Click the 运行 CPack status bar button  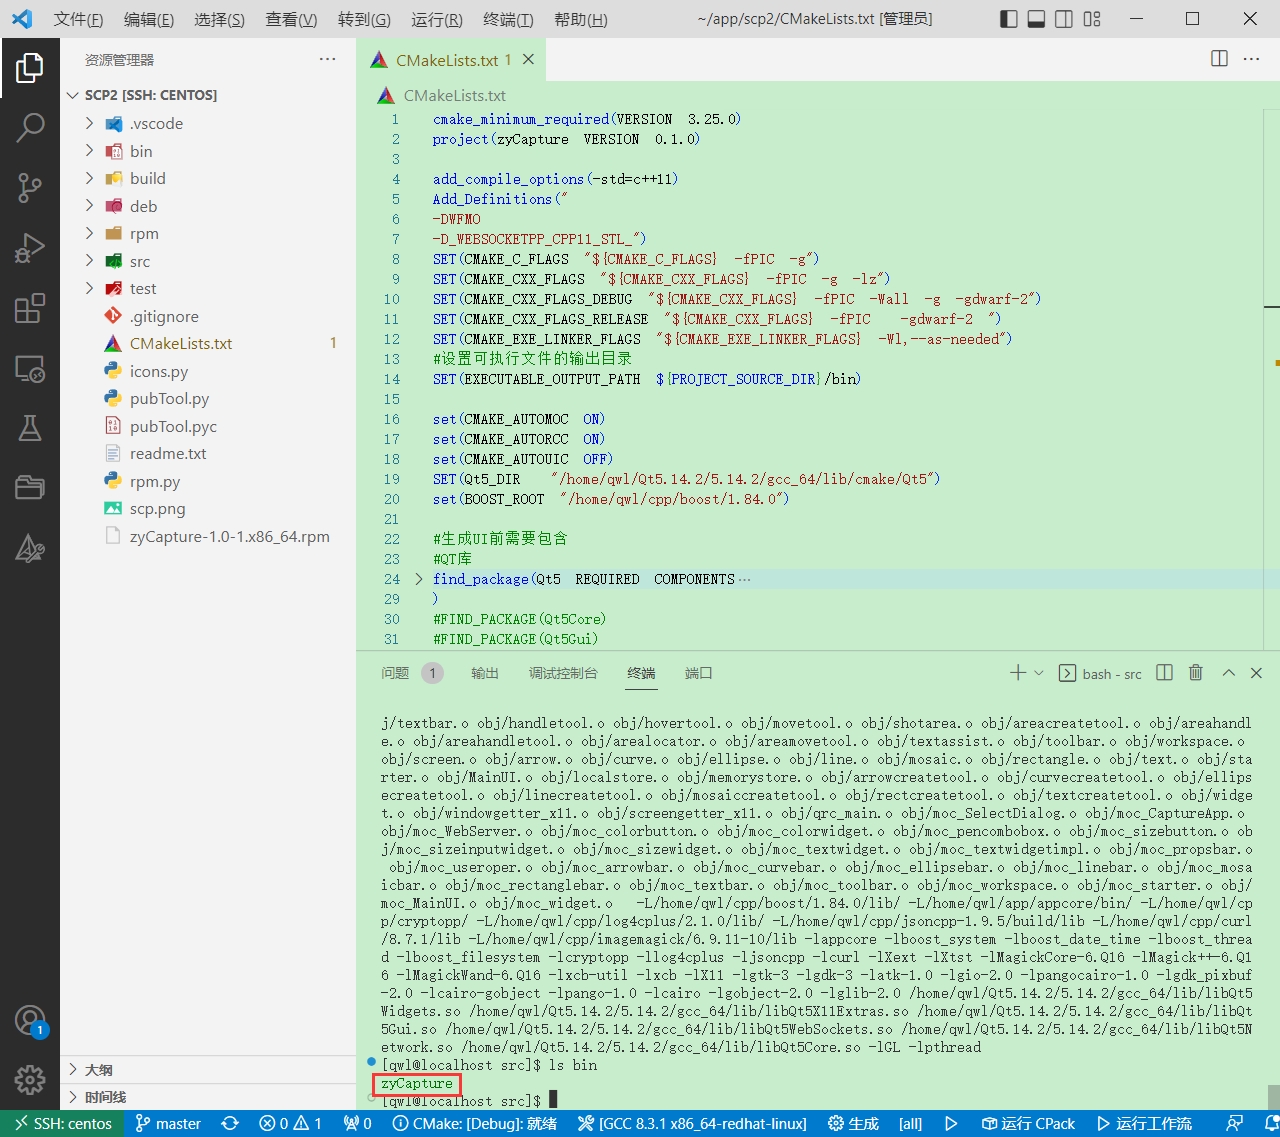click(x=1028, y=1123)
